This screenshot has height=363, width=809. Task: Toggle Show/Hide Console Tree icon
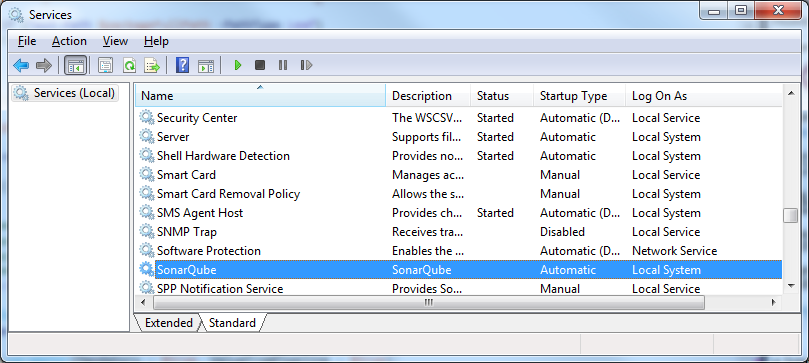pyautogui.click(x=75, y=65)
